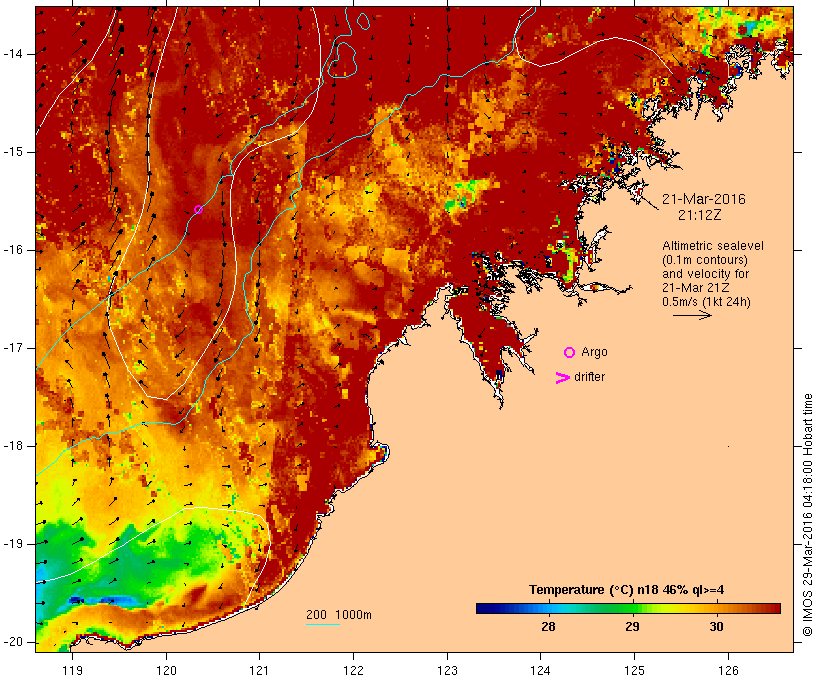
Task: Click the '21-Mar-2016' date text
Action: (703, 199)
